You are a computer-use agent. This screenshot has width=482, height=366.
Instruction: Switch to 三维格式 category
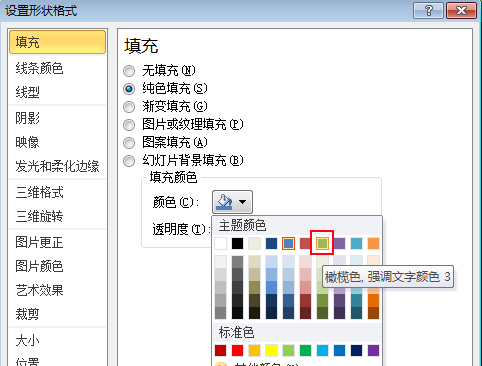tap(58, 192)
